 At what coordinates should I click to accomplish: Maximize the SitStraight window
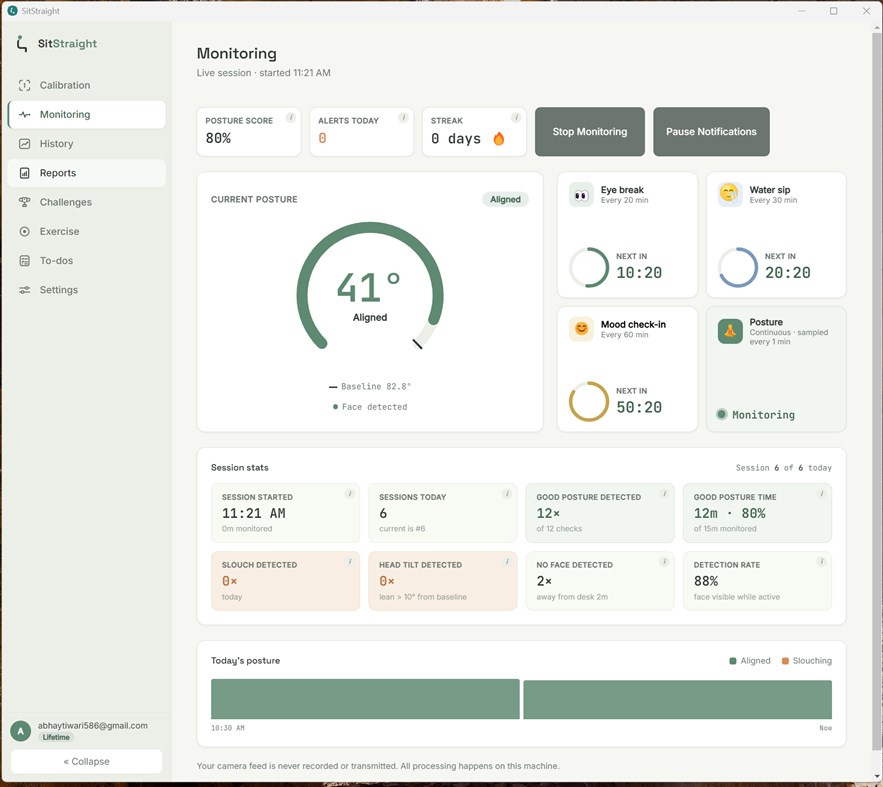833,11
